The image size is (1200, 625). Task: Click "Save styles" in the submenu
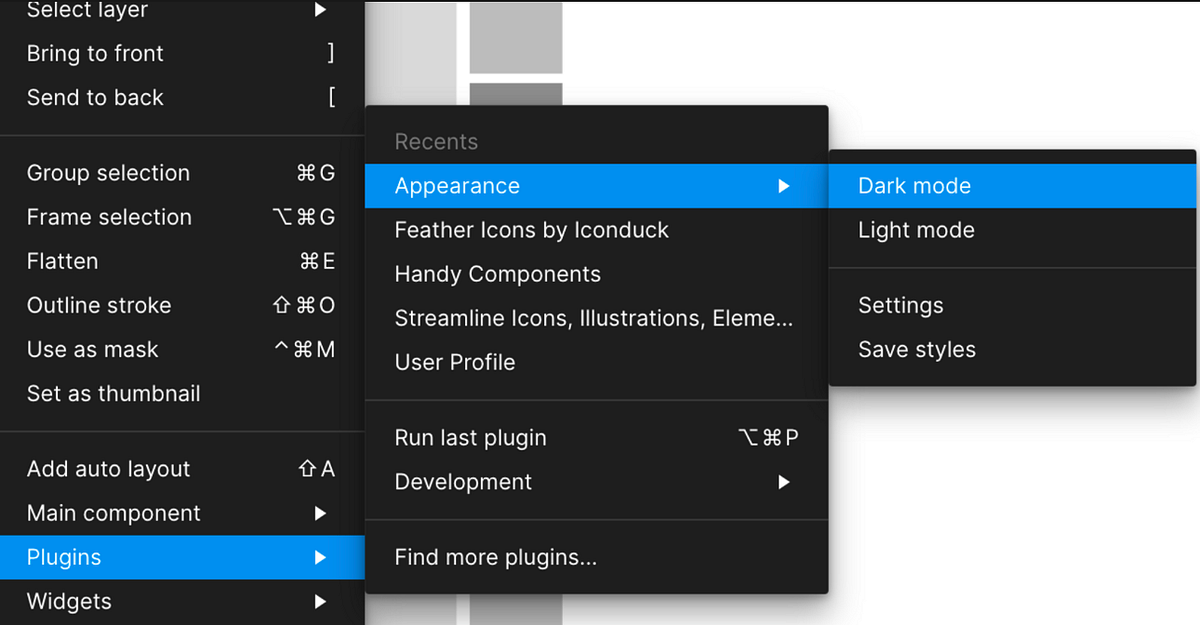pyautogui.click(x=916, y=349)
